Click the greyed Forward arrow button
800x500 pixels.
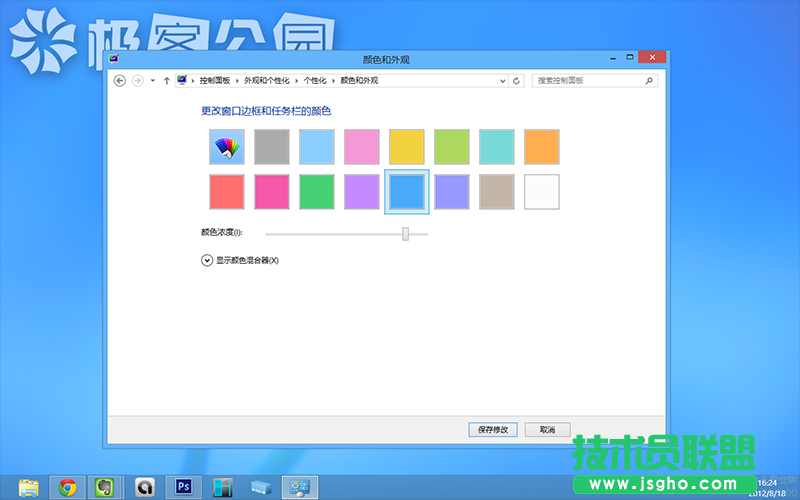point(138,81)
